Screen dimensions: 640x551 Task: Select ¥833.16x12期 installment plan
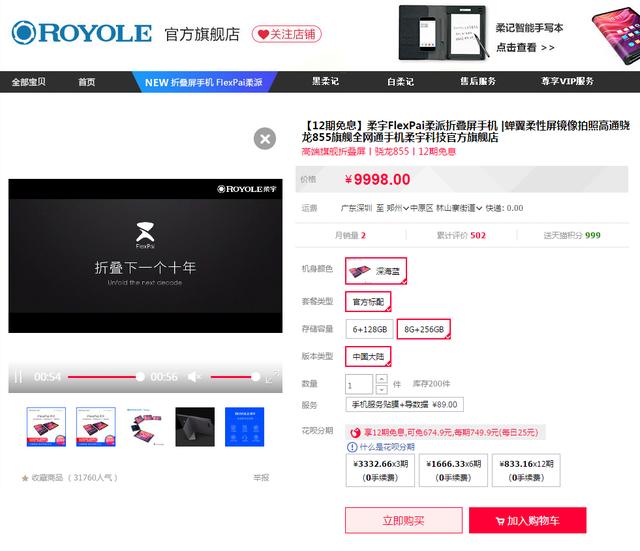coord(526,470)
